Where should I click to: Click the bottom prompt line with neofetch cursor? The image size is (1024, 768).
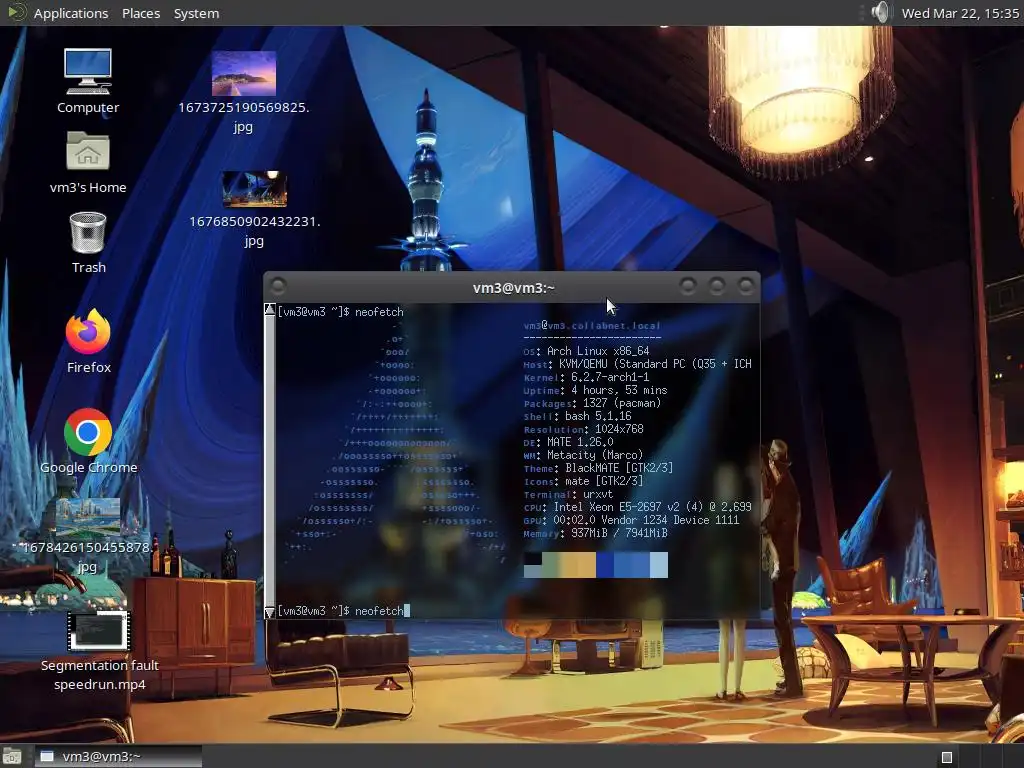(x=343, y=611)
